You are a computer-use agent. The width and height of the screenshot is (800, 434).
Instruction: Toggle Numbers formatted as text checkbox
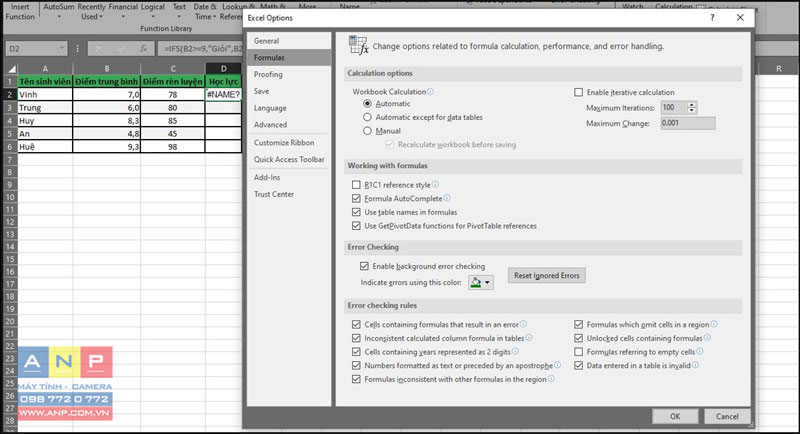(356, 366)
